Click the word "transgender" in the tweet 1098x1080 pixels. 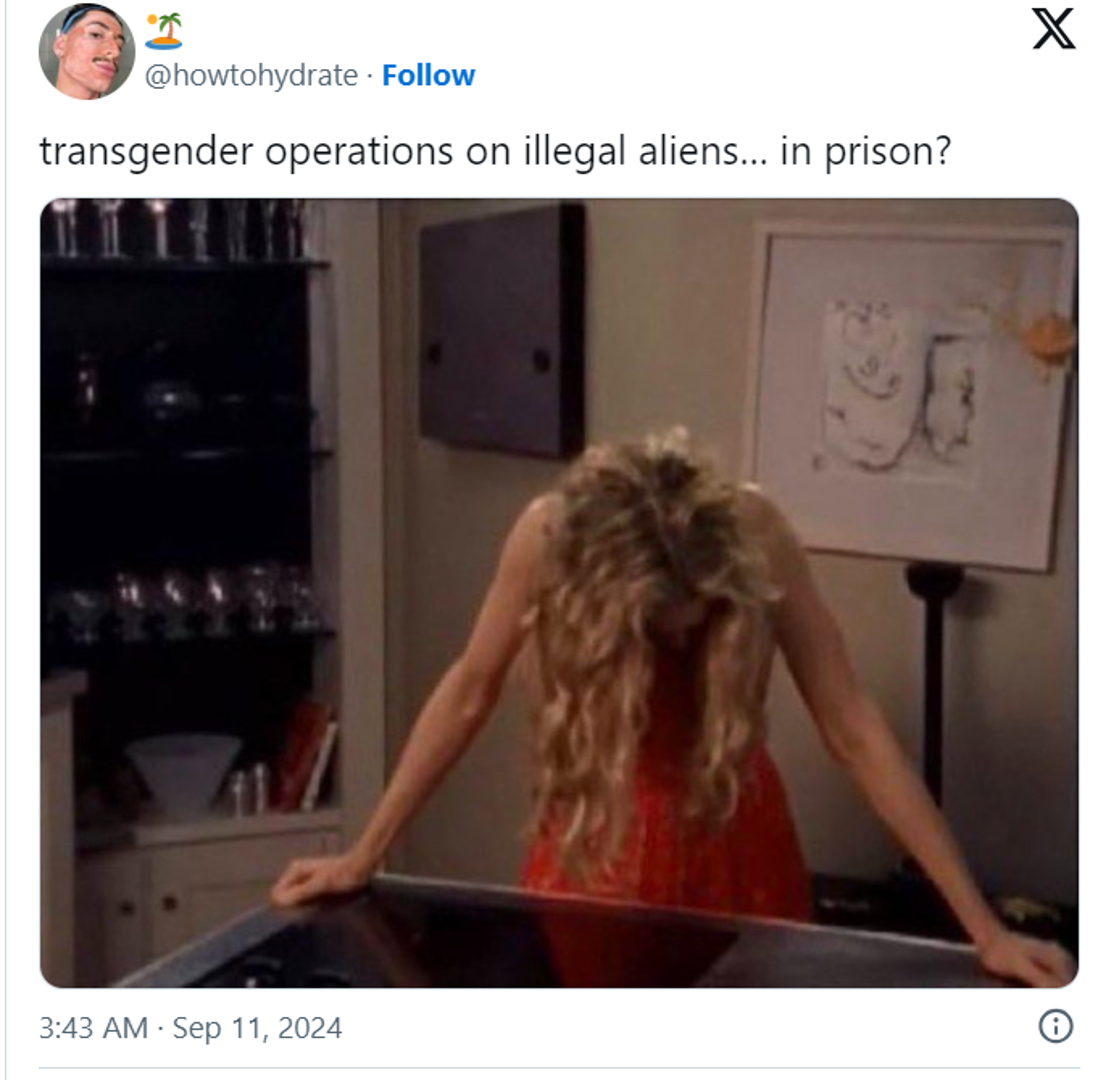click(146, 152)
